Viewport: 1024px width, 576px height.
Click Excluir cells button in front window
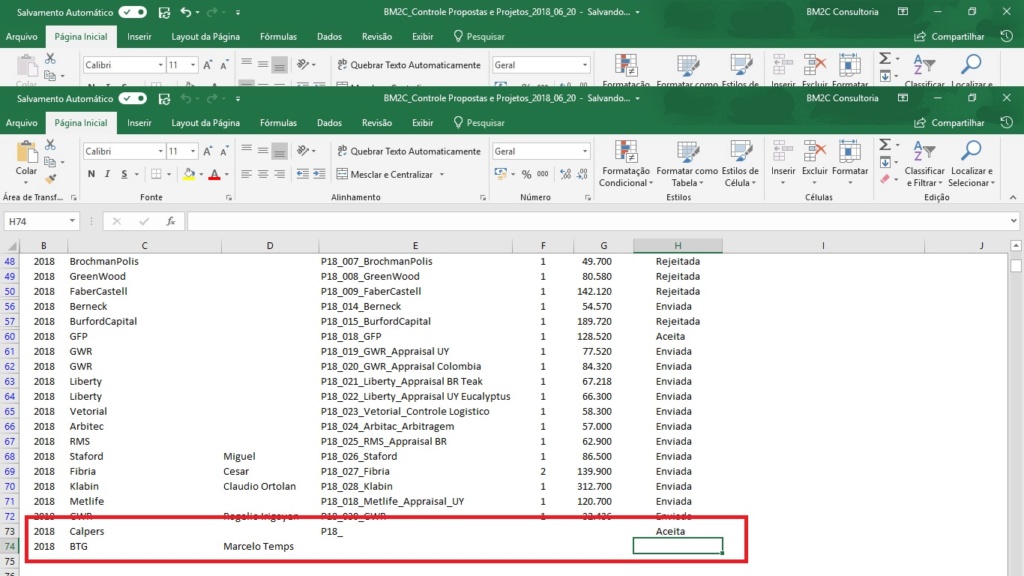(814, 163)
